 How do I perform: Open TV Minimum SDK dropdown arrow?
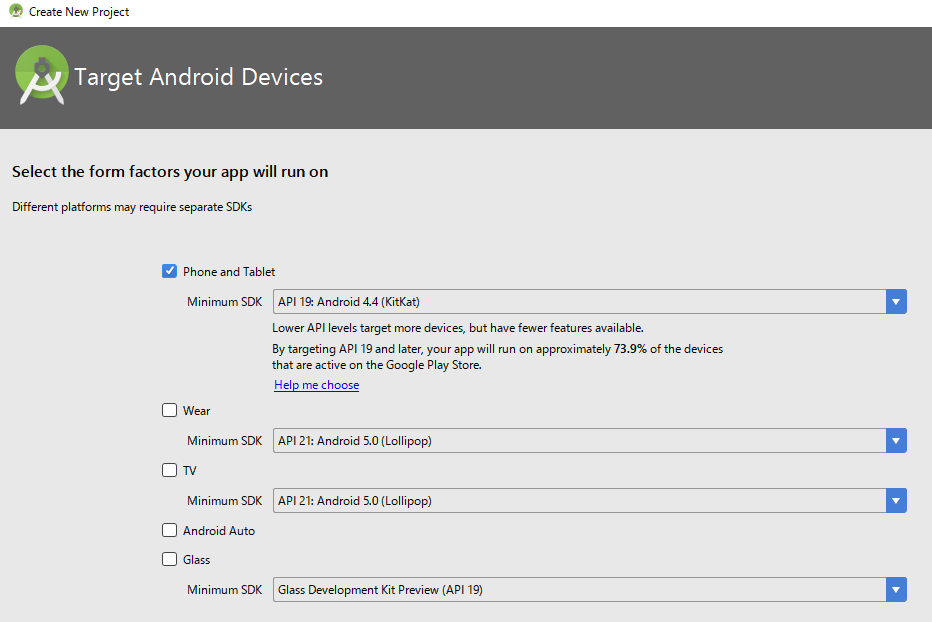(x=896, y=501)
